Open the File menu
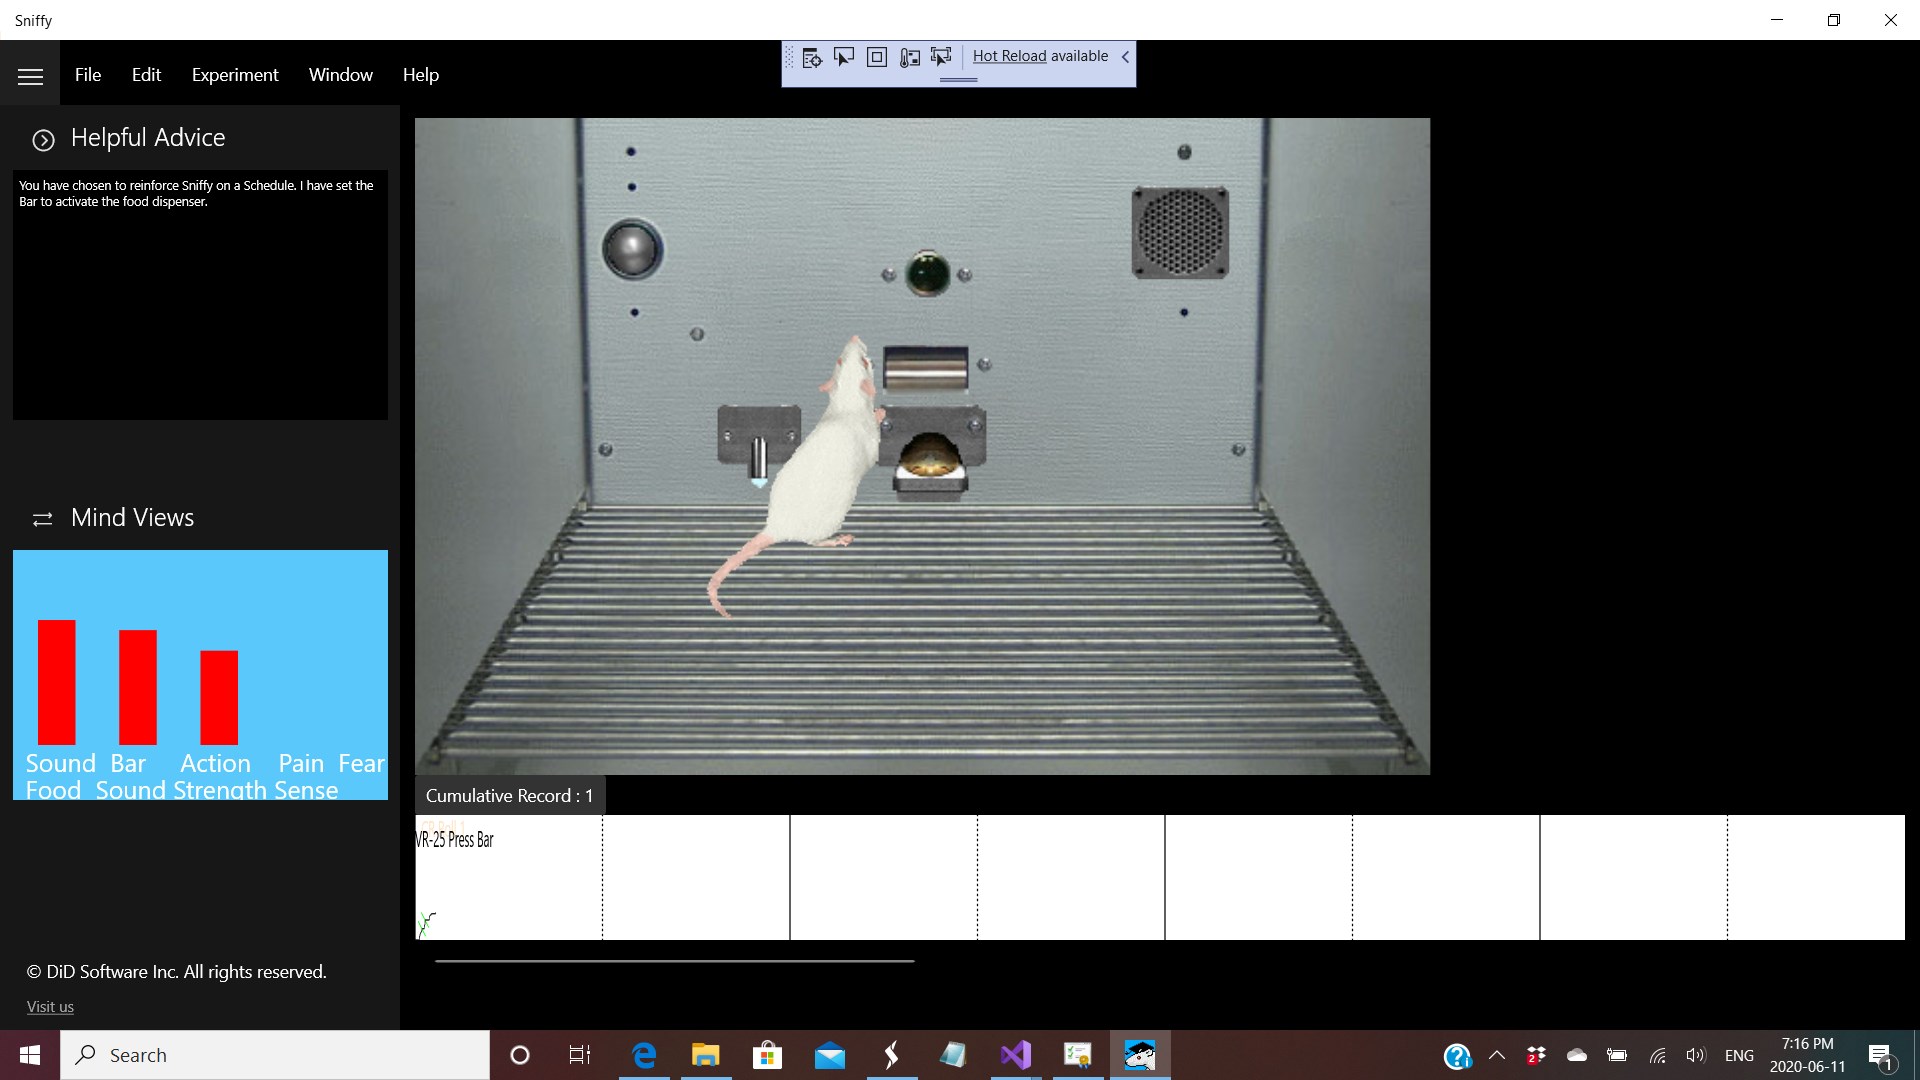This screenshot has width=1920, height=1080. point(88,75)
